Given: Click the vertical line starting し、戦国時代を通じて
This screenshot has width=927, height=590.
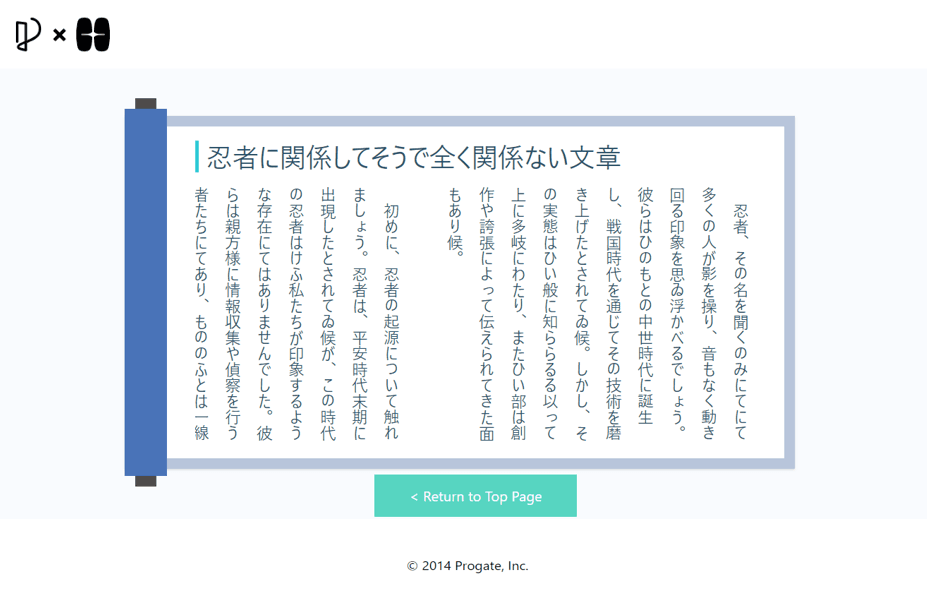Looking at the screenshot, I should [613, 314].
